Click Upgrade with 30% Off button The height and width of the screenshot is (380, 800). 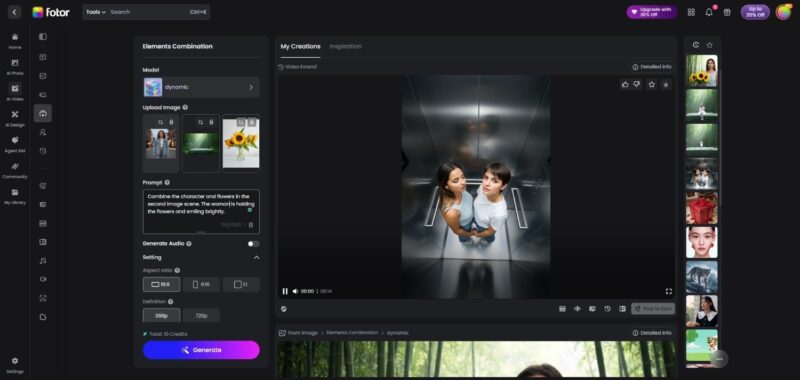click(x=652, y=12)
